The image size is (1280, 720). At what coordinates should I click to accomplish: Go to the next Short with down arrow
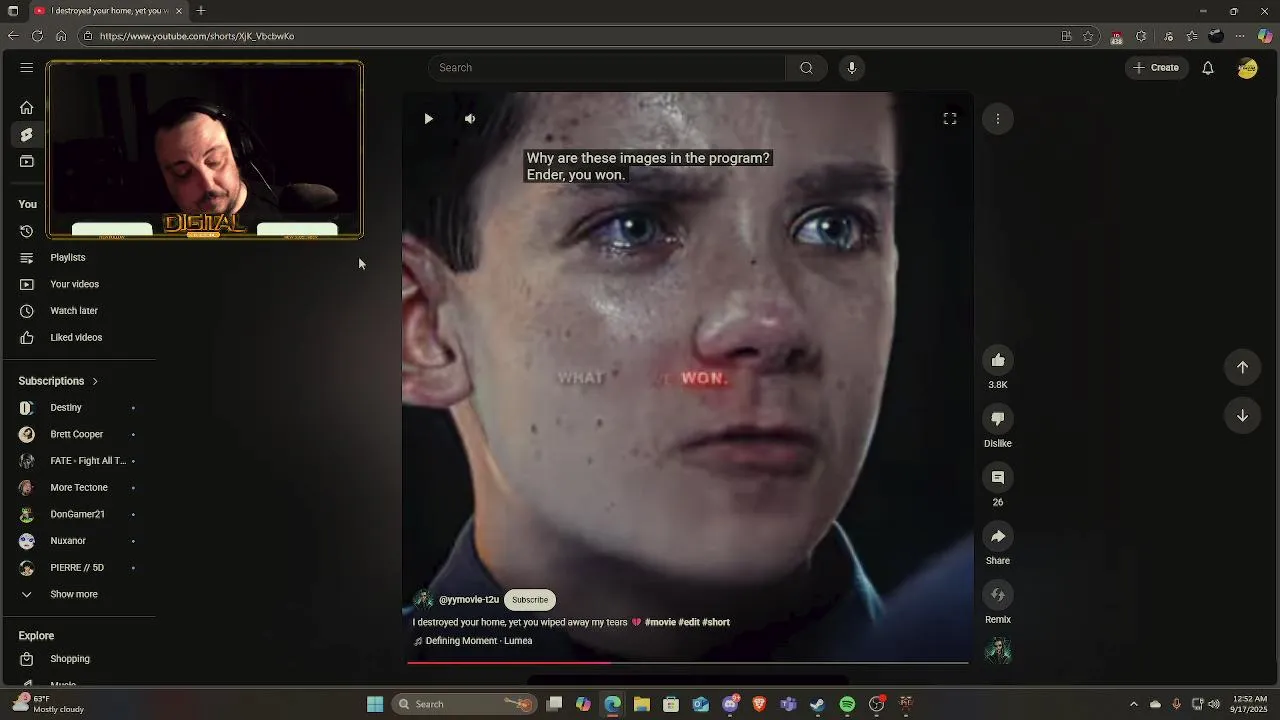pyautogui.click(x=1243, y=416)
